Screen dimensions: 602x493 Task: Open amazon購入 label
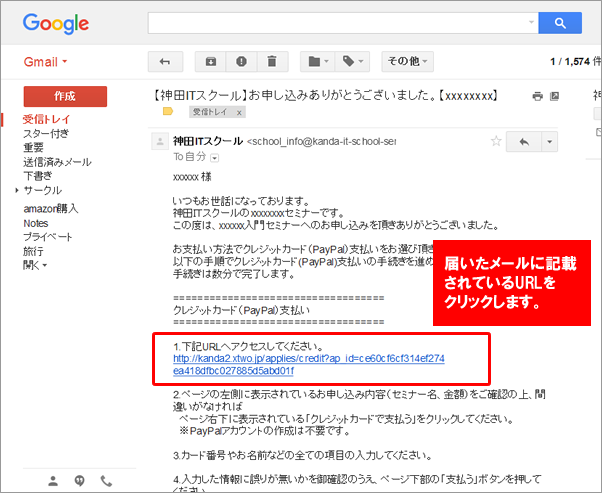[x=51, y=208]
